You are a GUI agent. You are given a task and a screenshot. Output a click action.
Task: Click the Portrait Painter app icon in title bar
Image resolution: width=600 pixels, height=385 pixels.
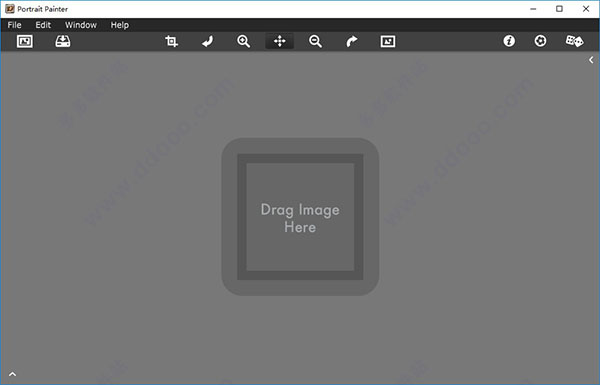[10, 9]
